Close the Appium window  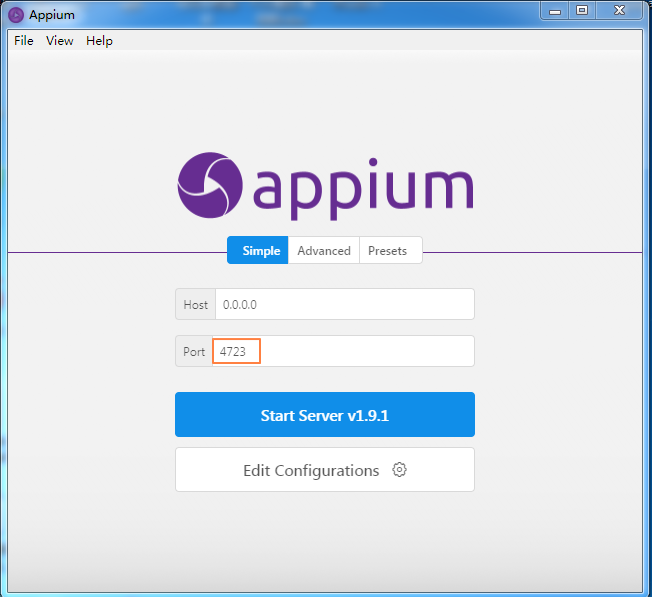[x=620, y=10]
